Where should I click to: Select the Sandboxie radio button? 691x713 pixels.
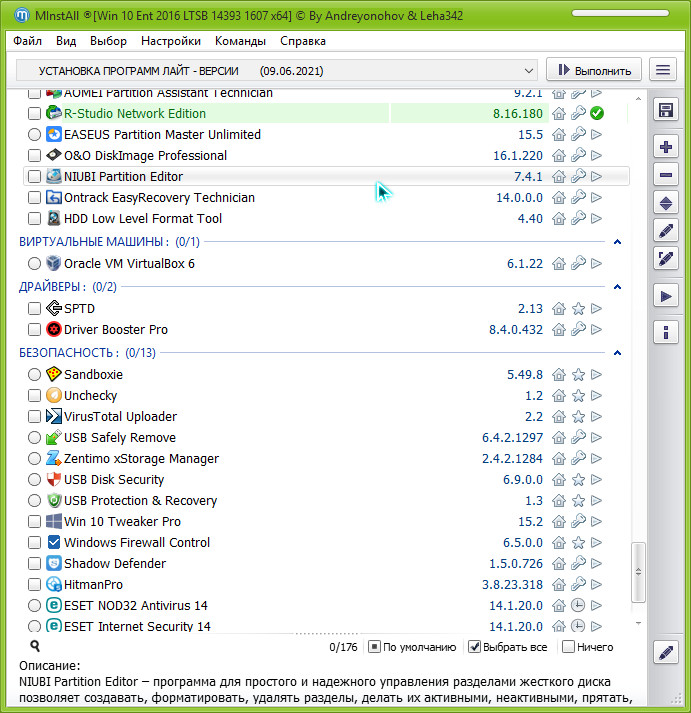(35, 375)
